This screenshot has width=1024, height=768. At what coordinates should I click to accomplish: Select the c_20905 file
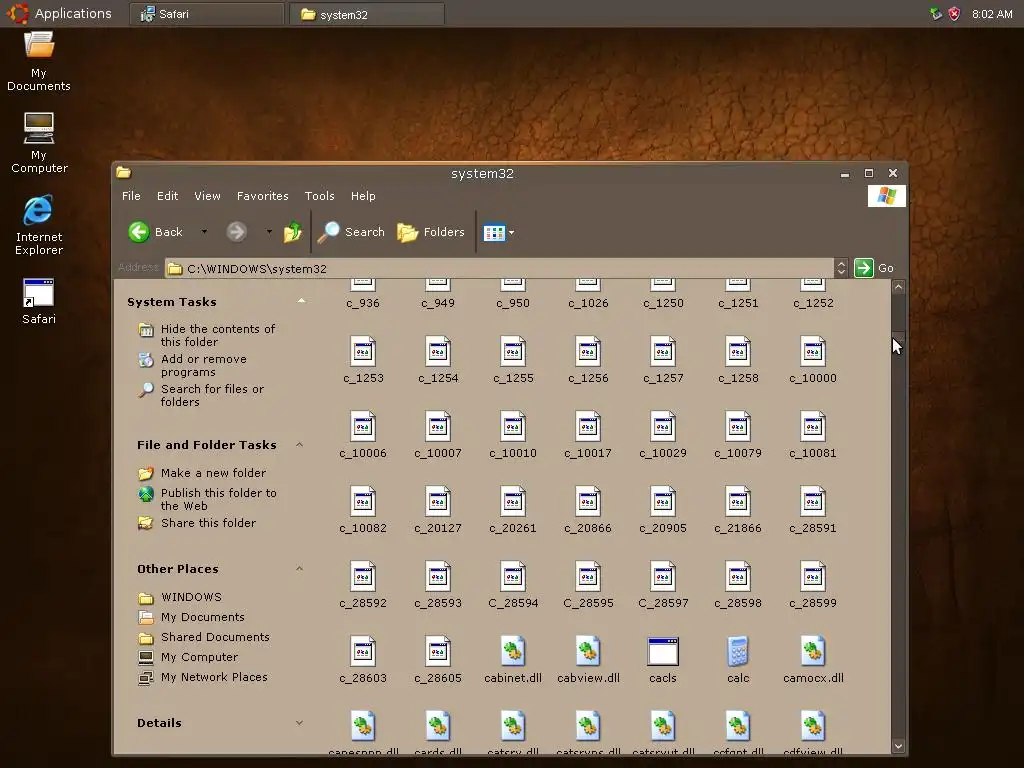pyautogui.click(x=663, y=509)
